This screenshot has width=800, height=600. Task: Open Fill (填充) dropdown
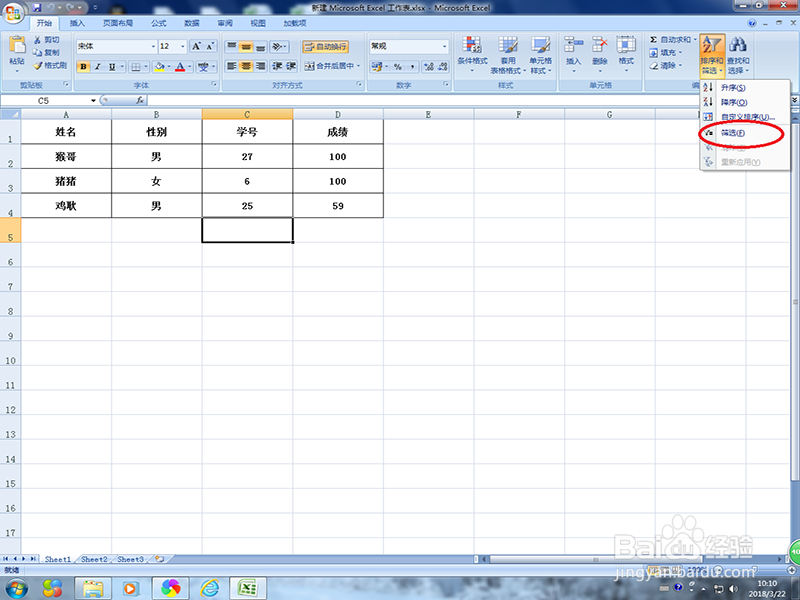666,53
